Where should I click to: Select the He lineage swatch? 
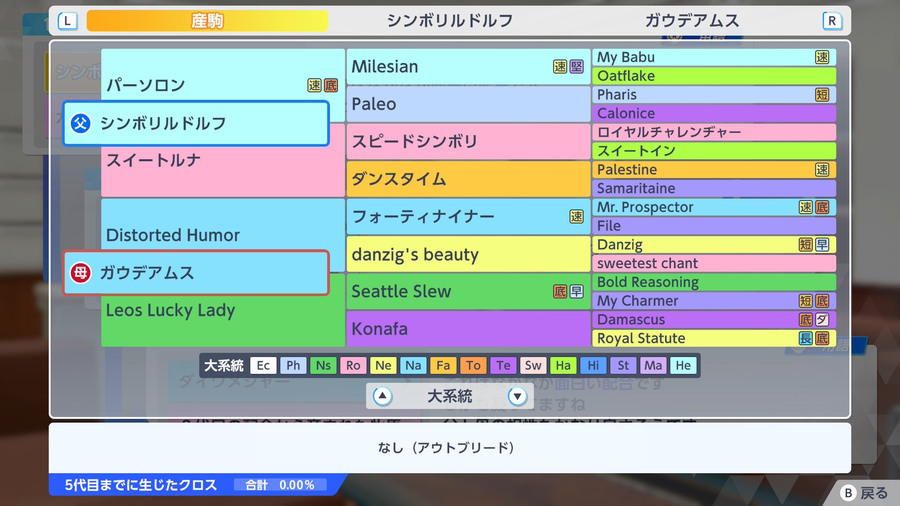point(683,365)
